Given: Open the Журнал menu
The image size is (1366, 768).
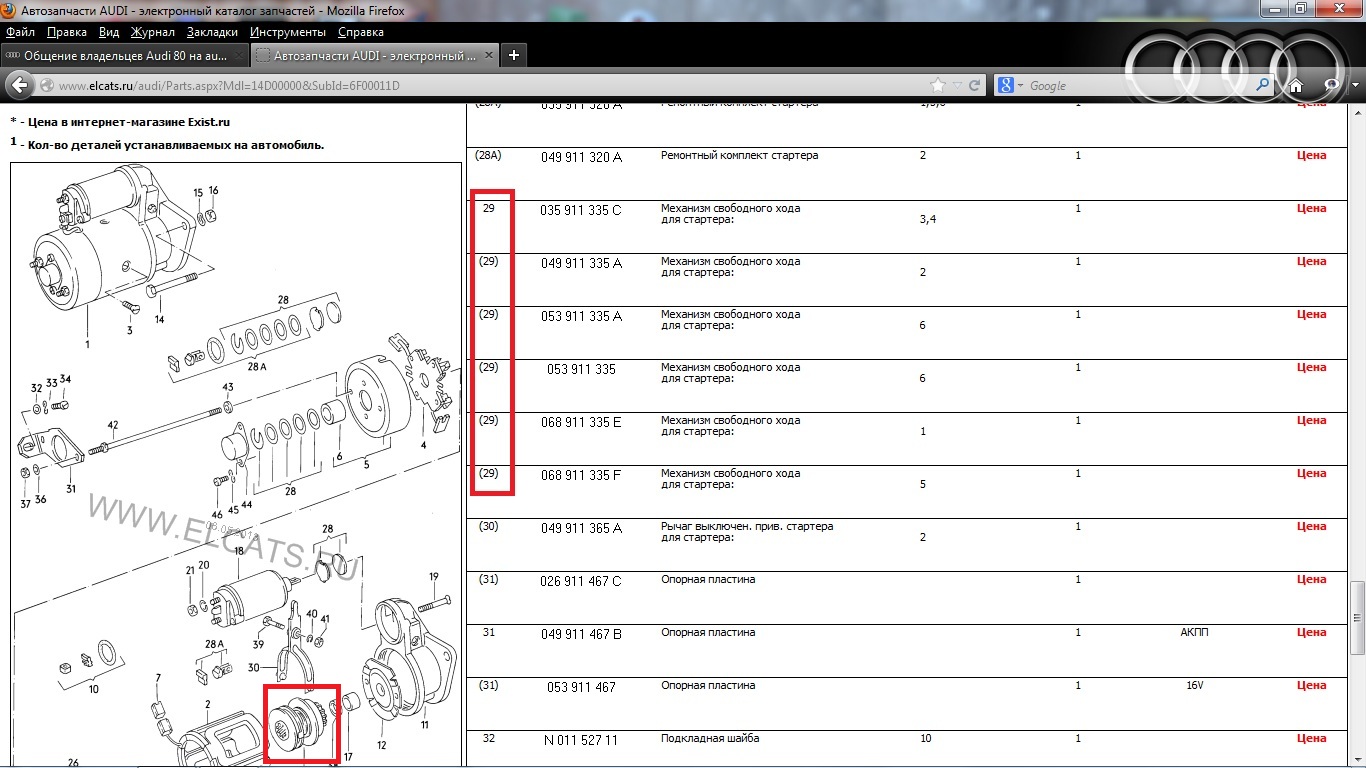Looking at the screenshot, I should (x=153, y=32).
